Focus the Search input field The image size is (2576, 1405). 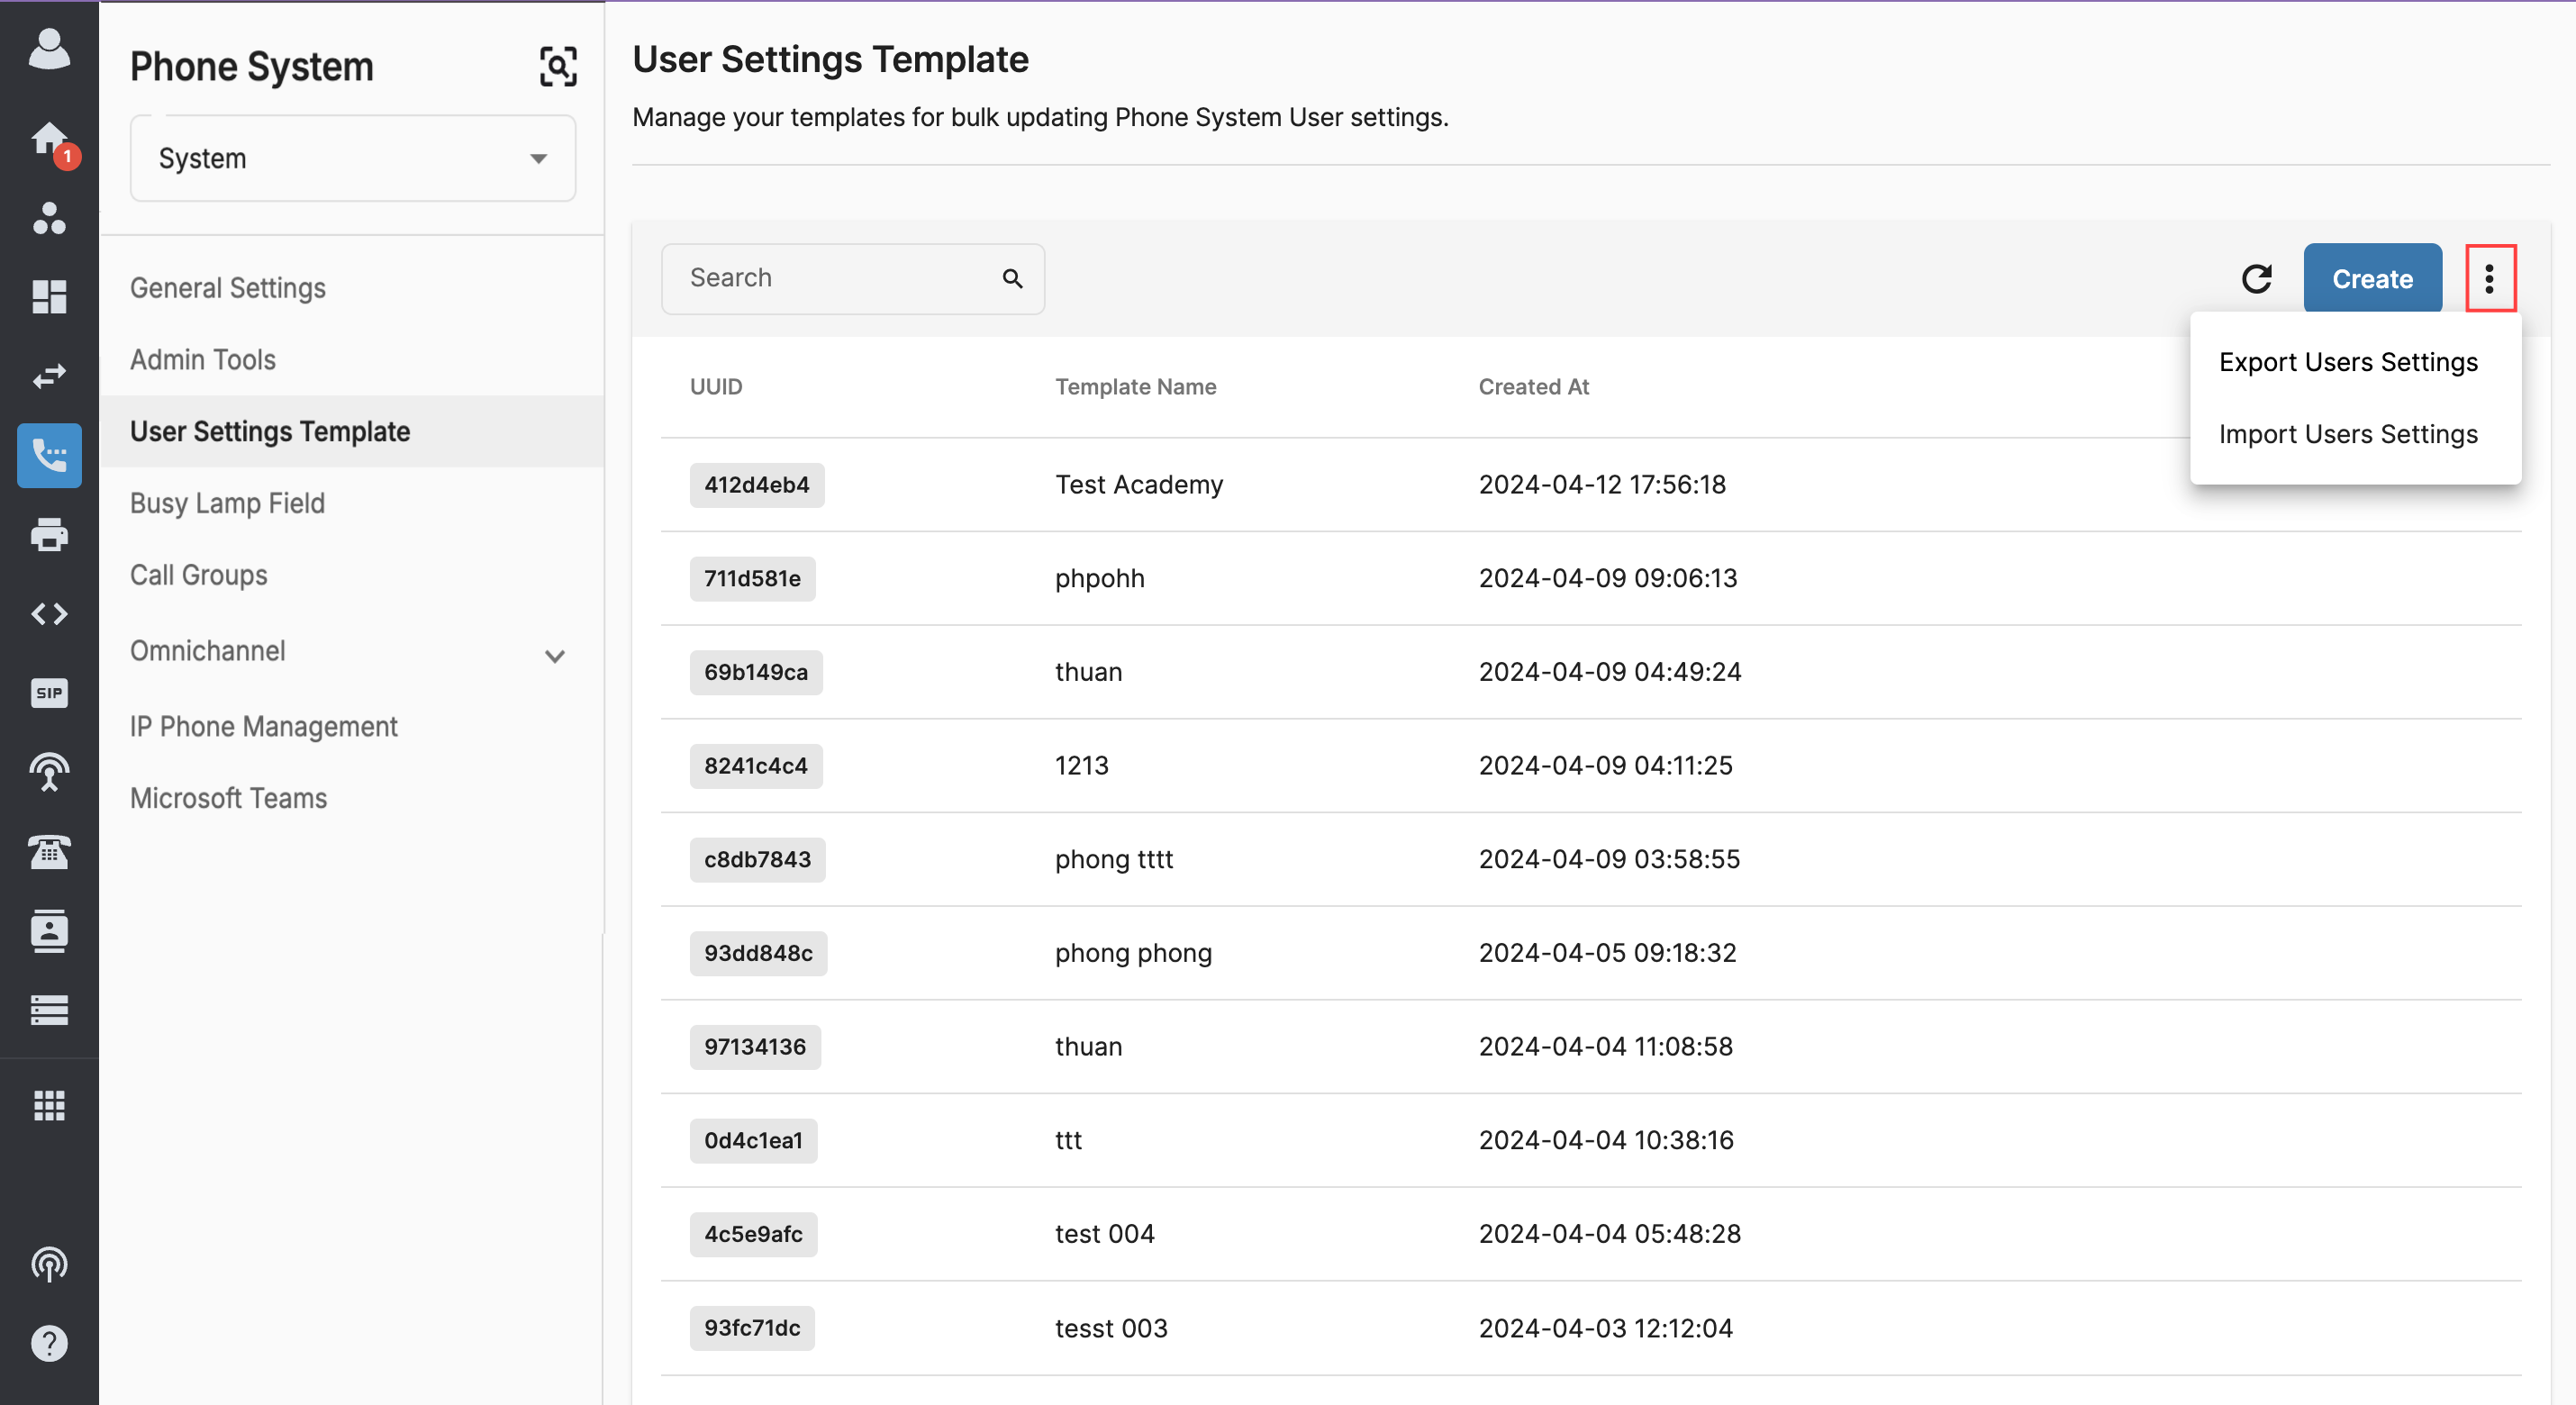(852, 278)
